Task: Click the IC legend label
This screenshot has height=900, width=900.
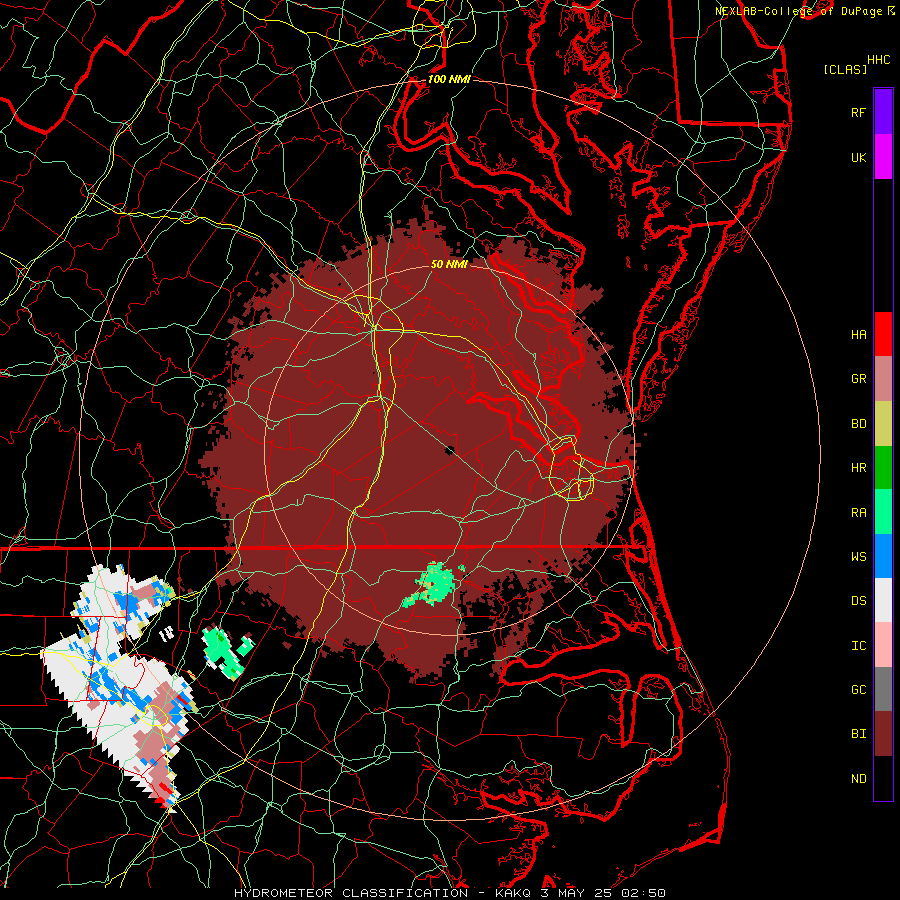Action: [x=858, y=646]
